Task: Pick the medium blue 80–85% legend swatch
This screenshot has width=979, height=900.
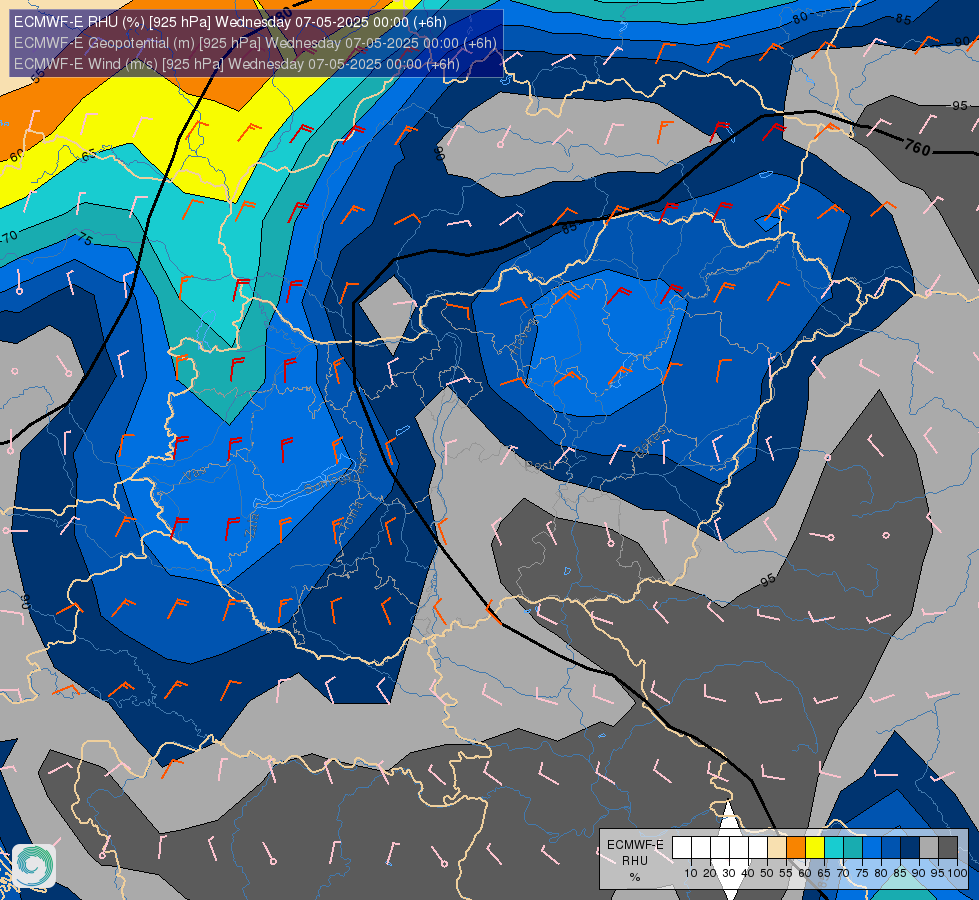Action: [890, 847]
